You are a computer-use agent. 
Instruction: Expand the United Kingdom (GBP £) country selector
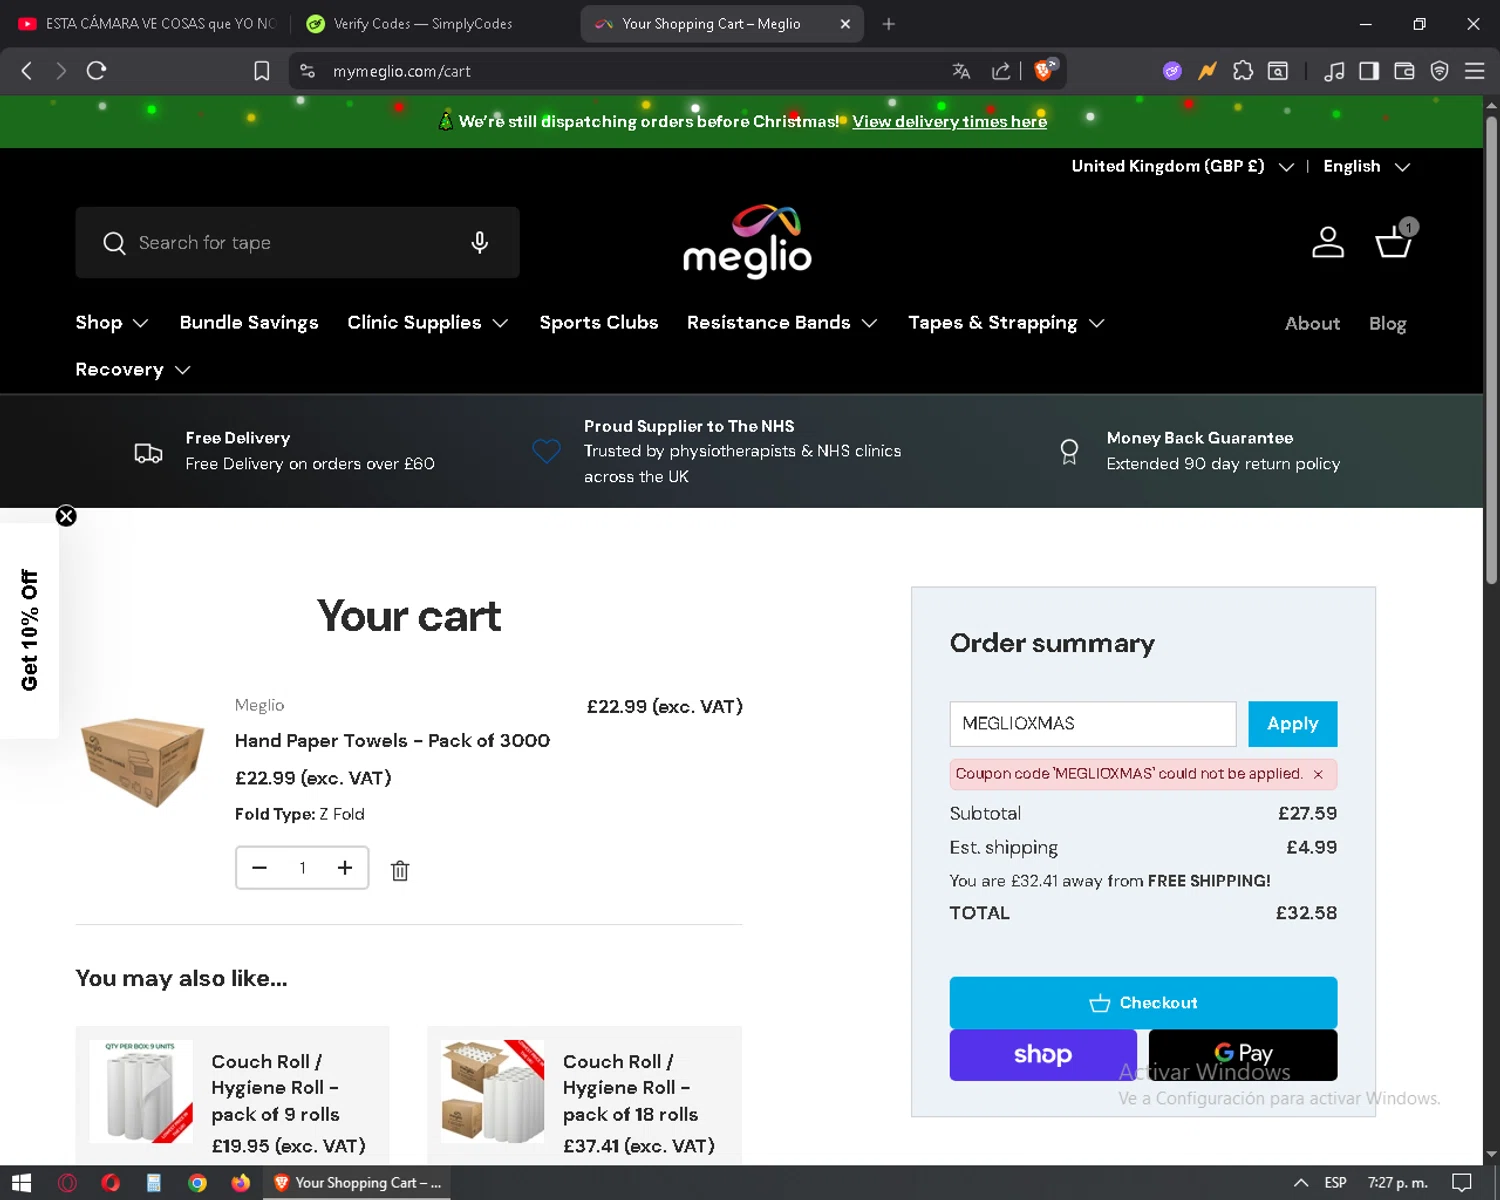point(1182,166)
